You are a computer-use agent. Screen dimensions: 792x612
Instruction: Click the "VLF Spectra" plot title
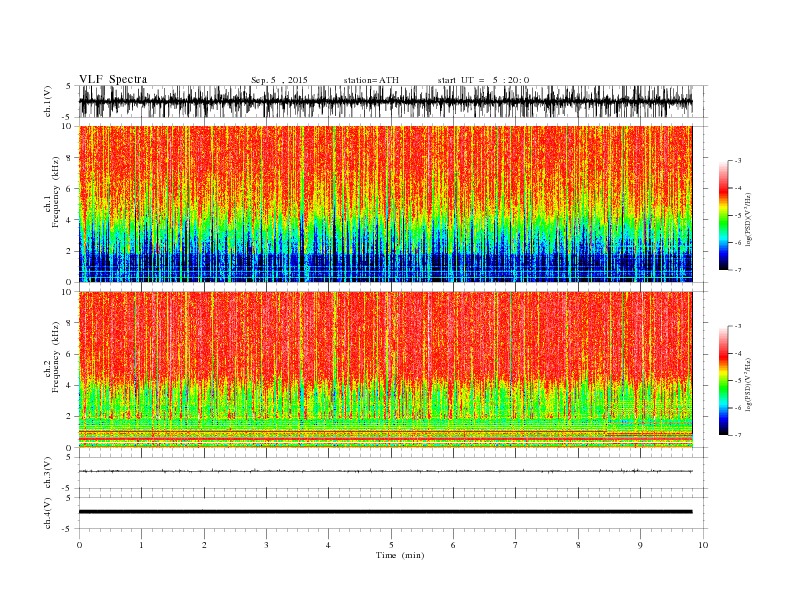coord(113,79)
